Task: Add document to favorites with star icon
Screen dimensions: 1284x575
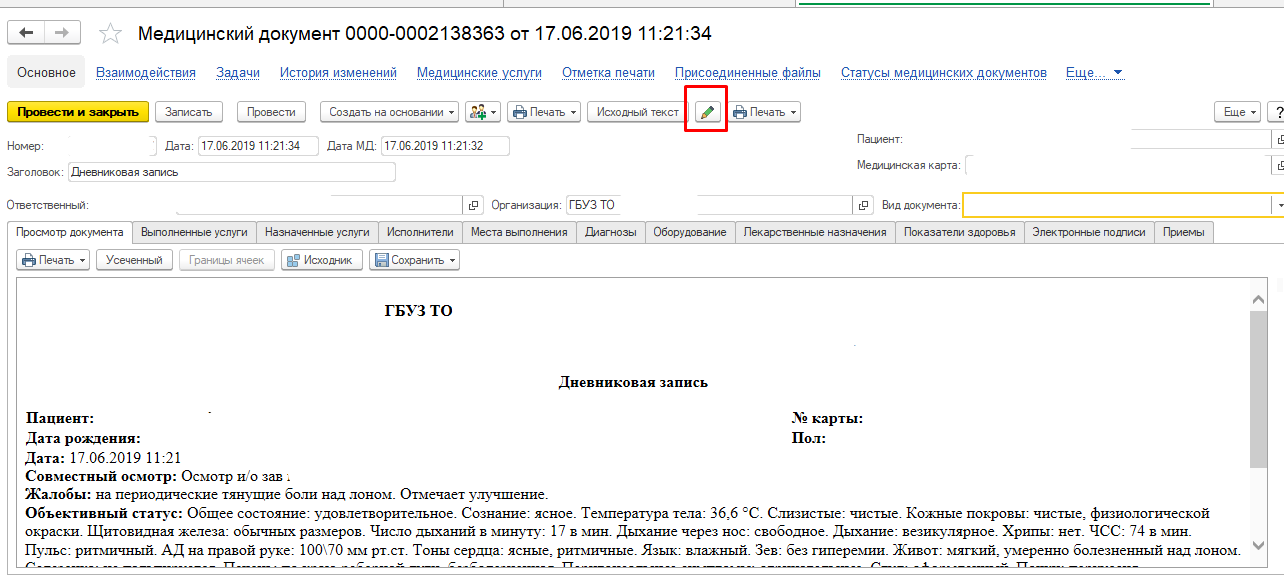Action: 110,34
